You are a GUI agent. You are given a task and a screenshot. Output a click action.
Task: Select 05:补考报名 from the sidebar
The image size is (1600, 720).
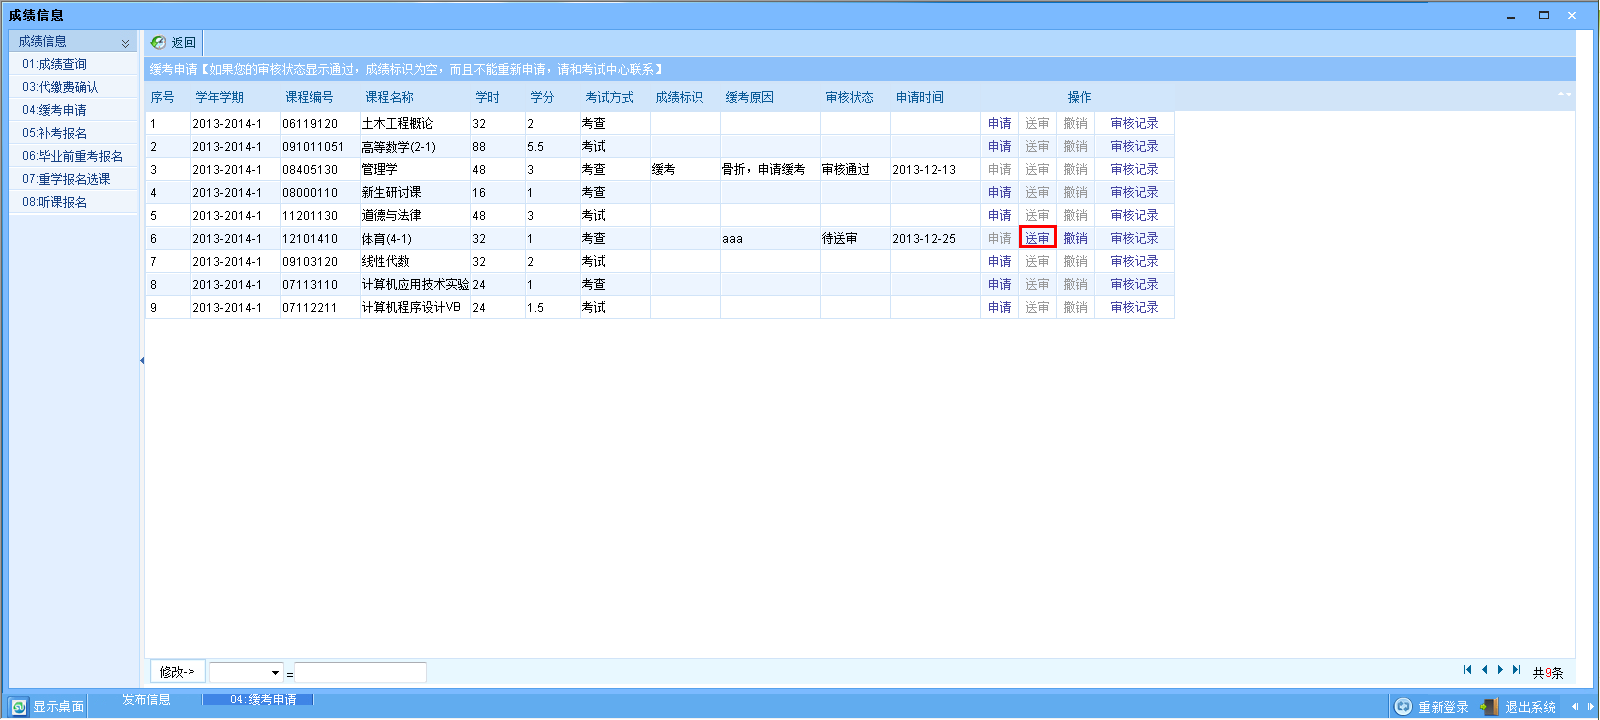click(x=54, y=133)
